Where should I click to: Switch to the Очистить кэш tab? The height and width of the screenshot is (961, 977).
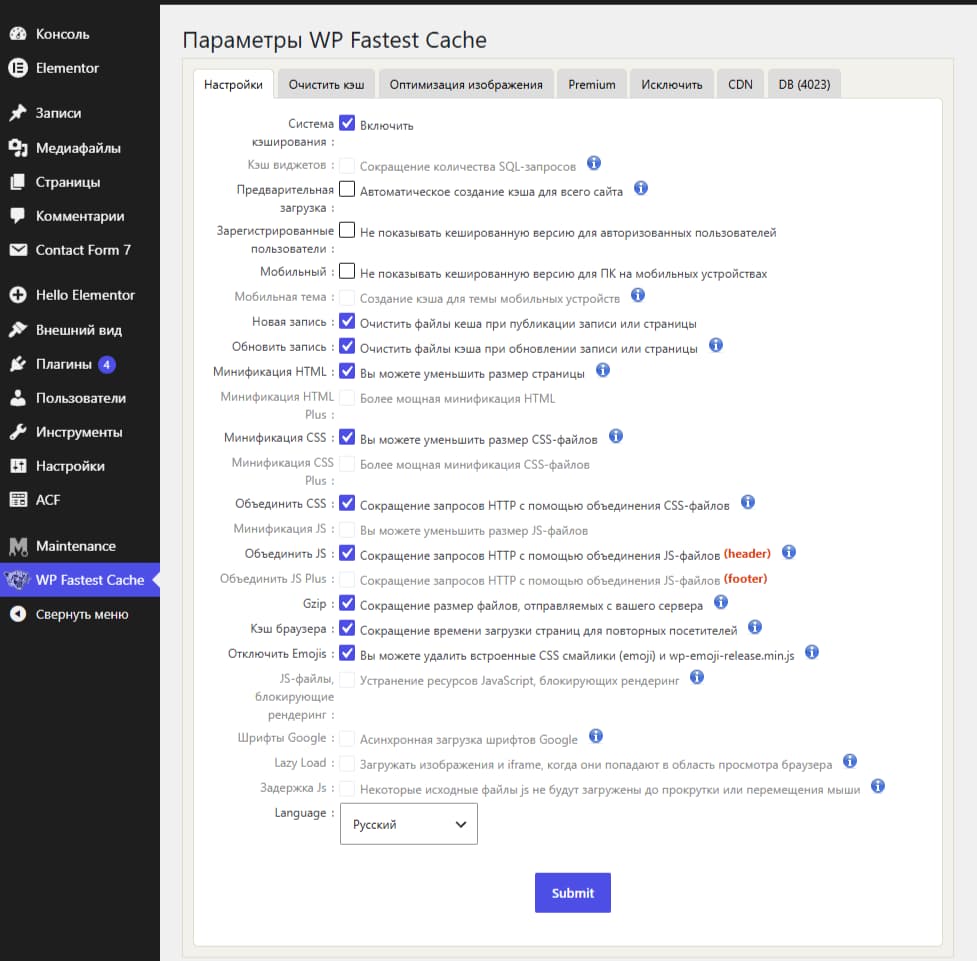pos(326,85)
